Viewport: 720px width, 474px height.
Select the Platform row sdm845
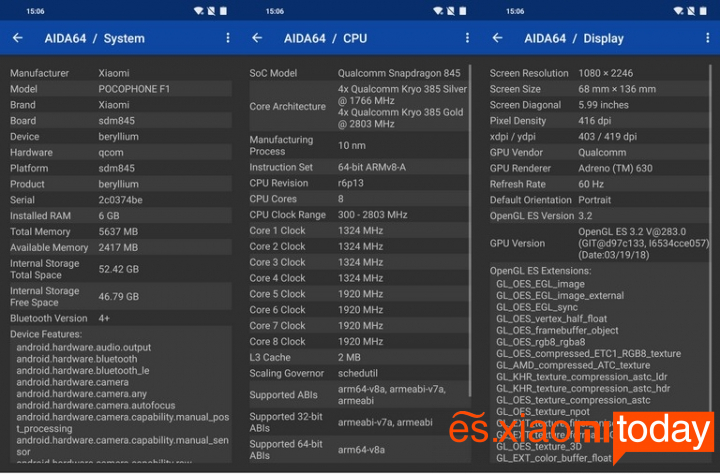(121, 168)
